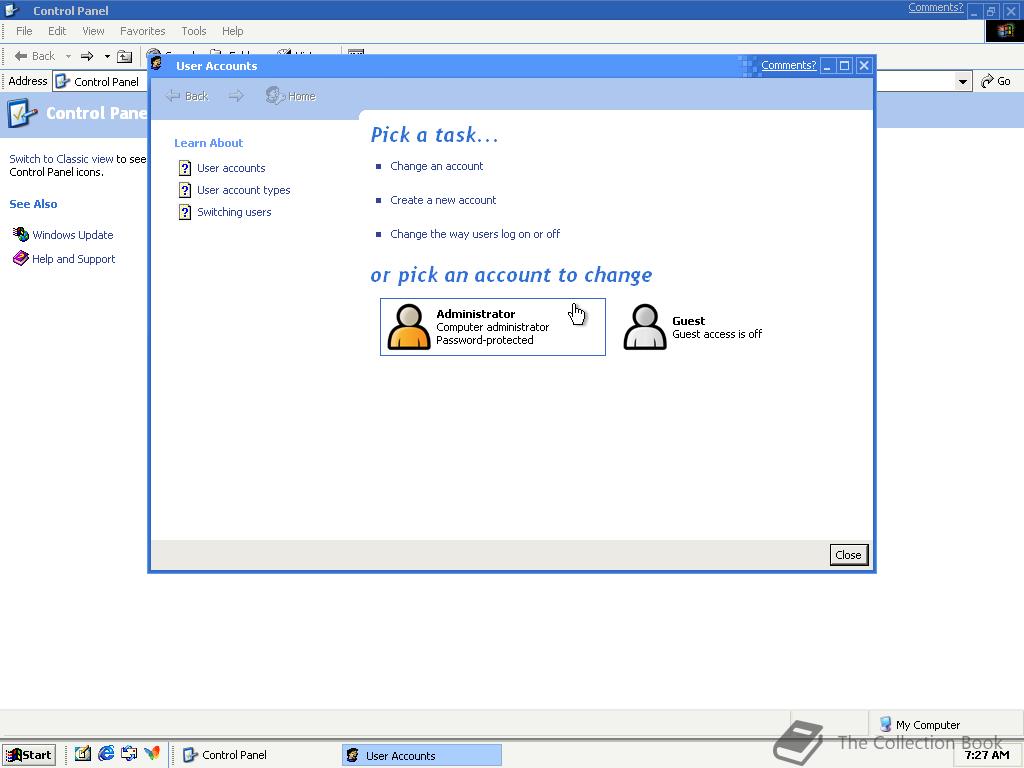Select the Administrator account picture
The image size is (1024, 768).
tap(409, 327)
